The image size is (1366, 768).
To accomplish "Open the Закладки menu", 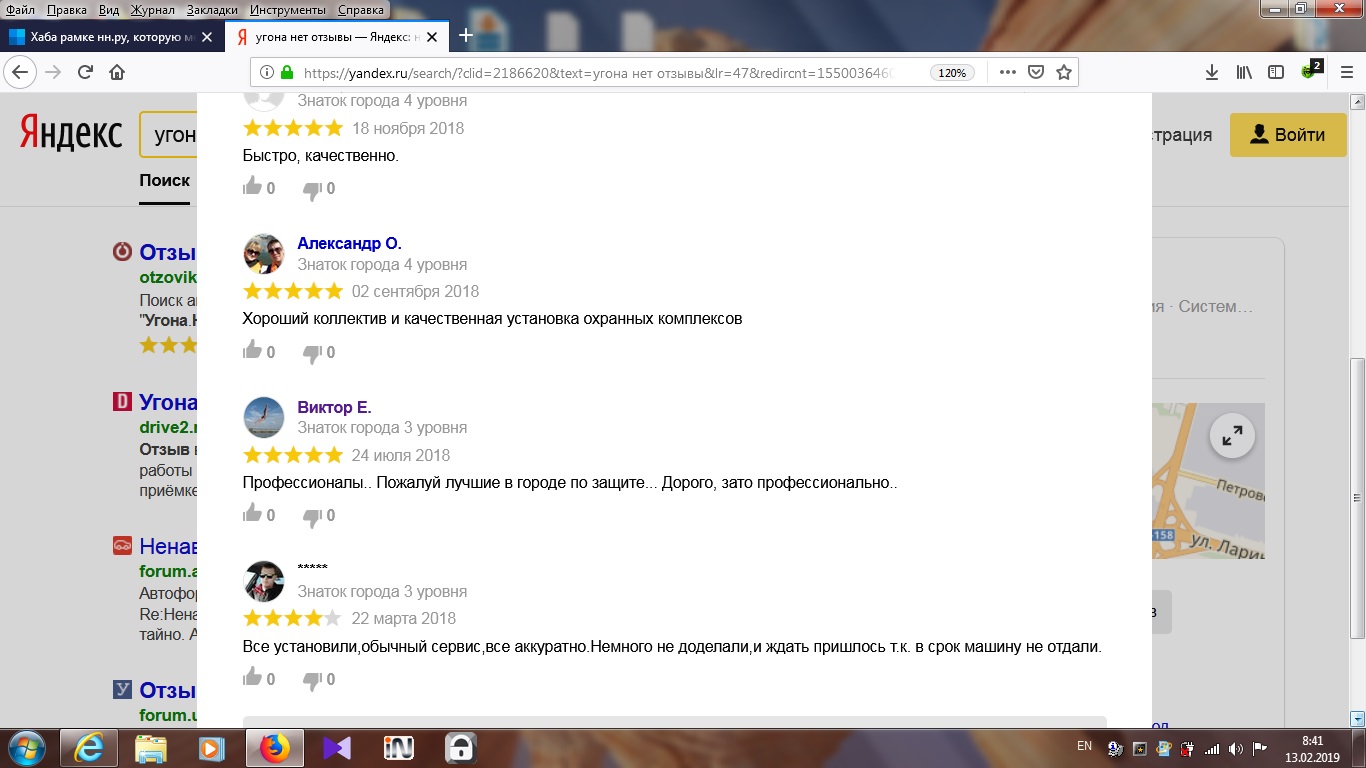I will (x=211, y=9).
